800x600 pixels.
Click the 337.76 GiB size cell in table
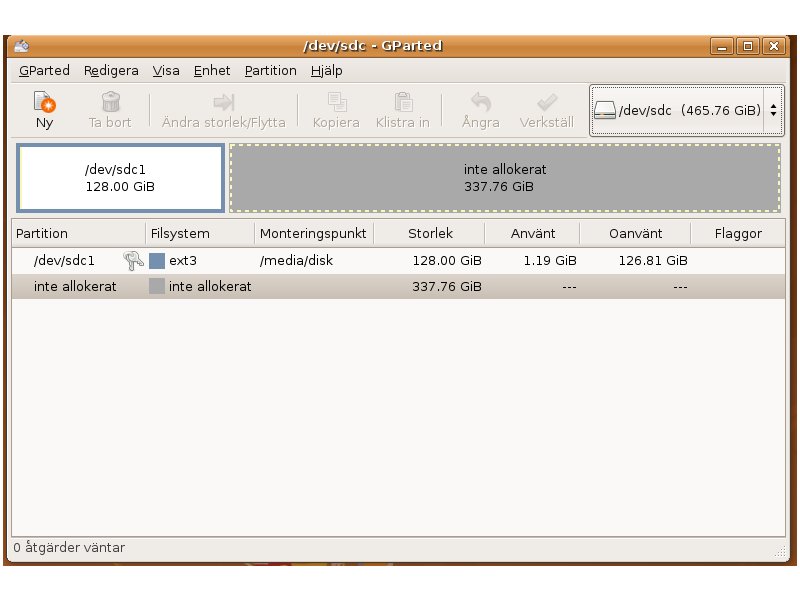pos(447,286)
